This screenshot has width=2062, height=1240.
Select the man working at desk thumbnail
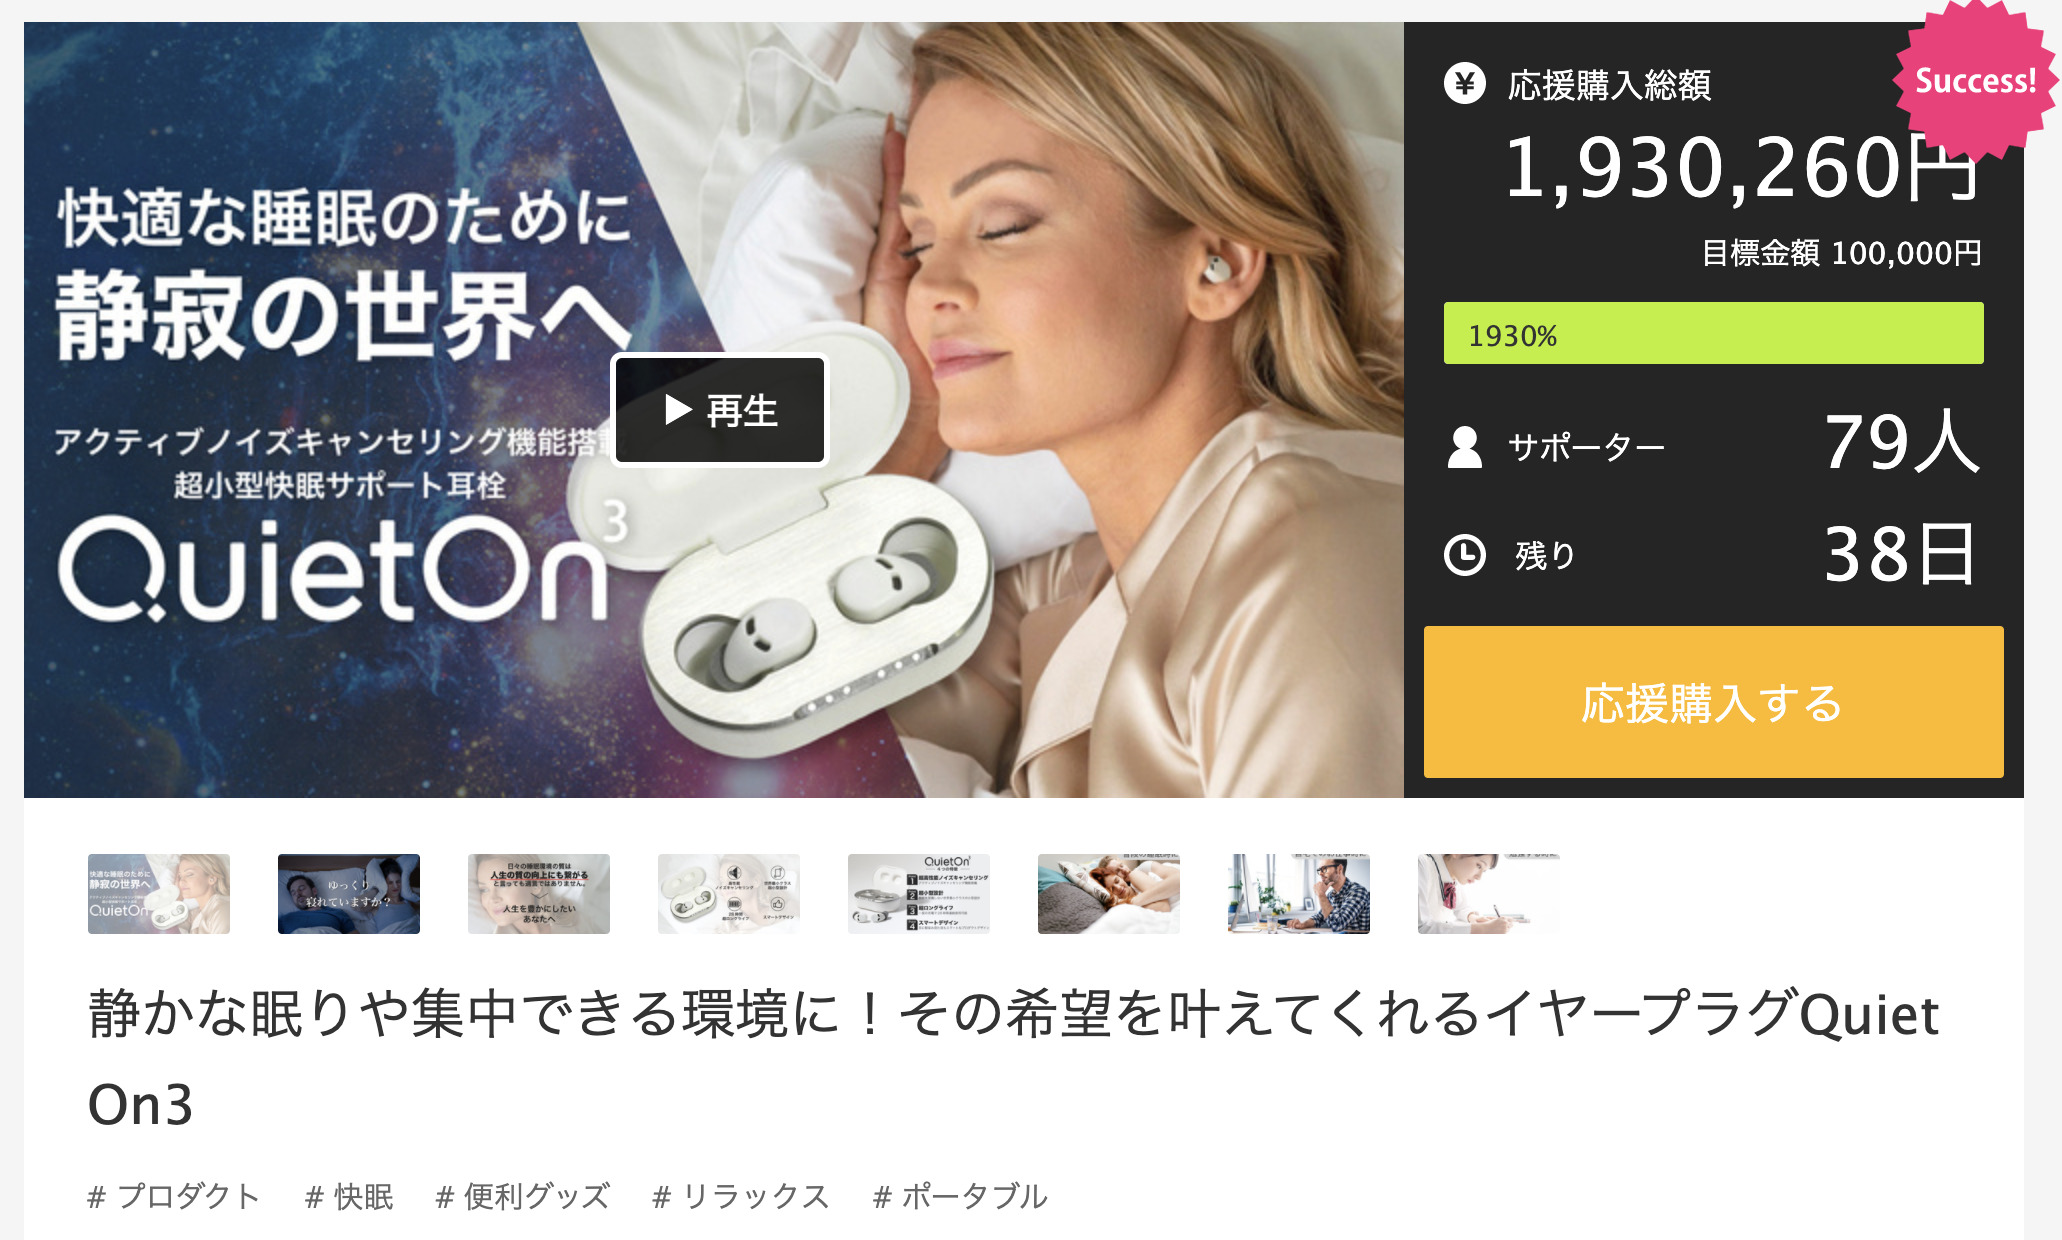[1299, 894]
